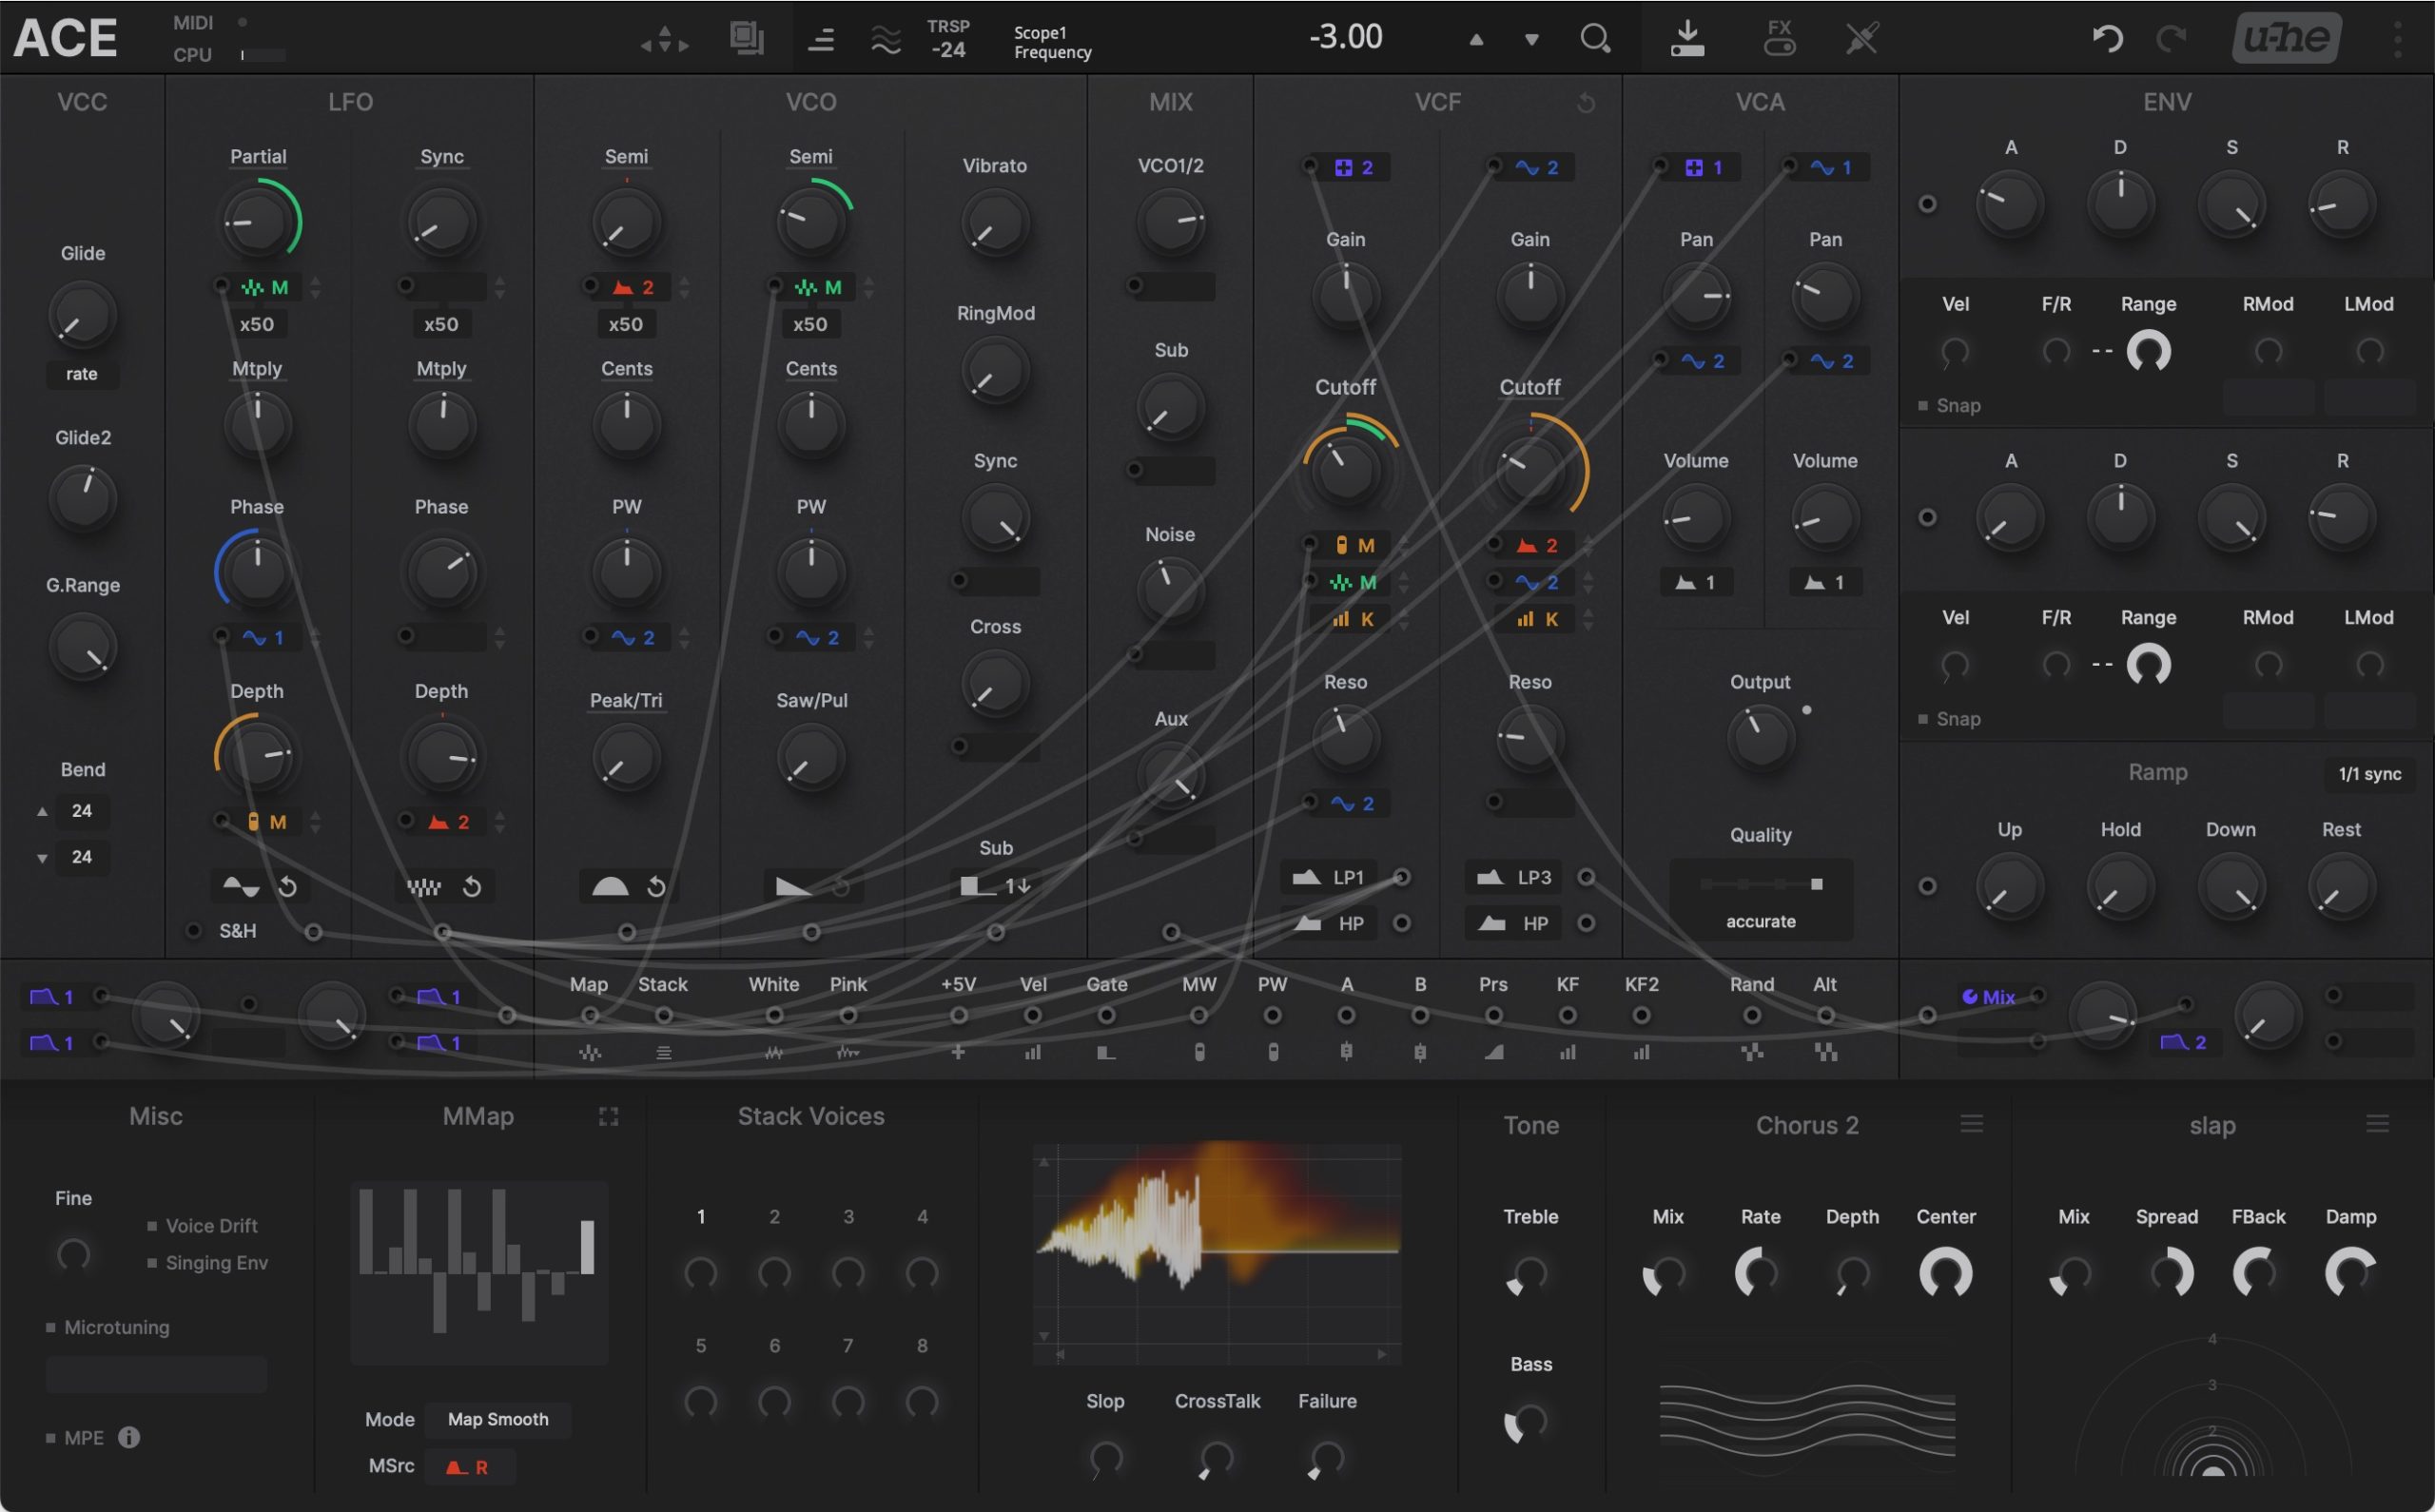Click the first HP filter button

[1329, 923]
